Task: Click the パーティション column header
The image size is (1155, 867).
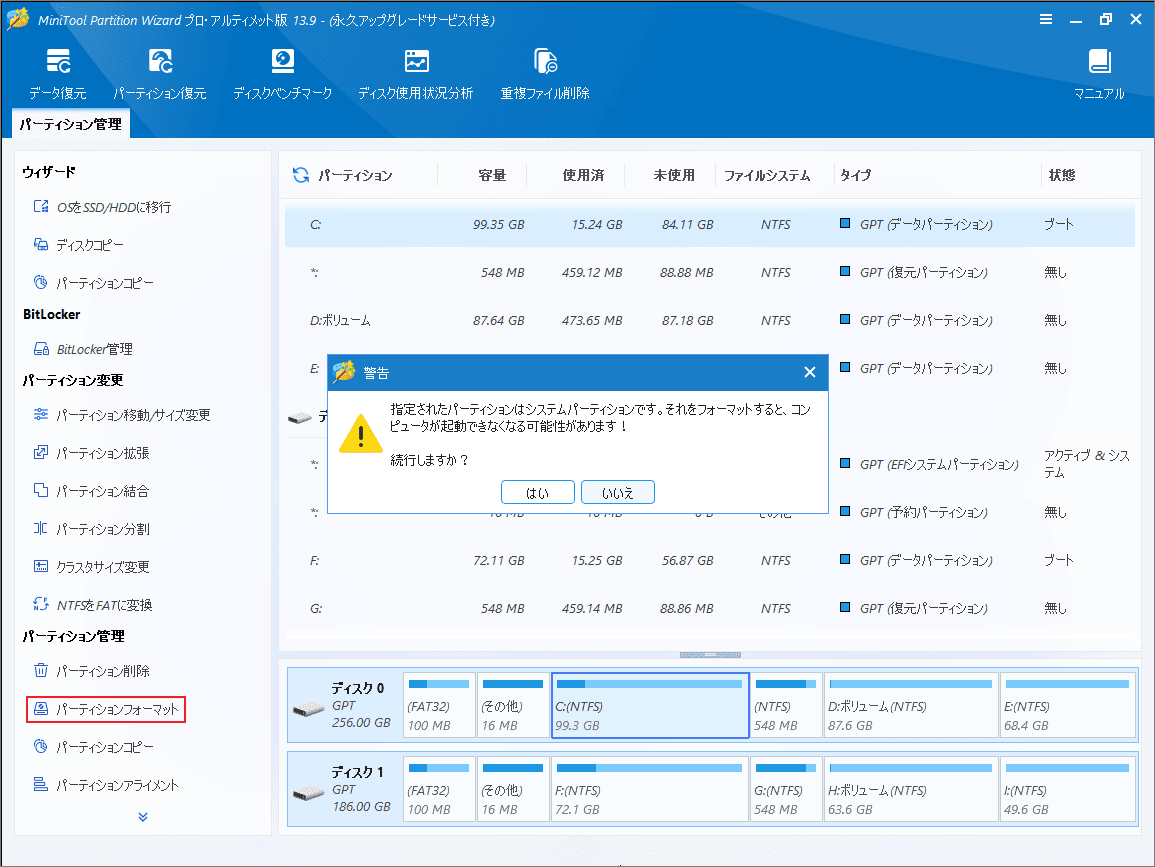Action: (x=355, y=175)
